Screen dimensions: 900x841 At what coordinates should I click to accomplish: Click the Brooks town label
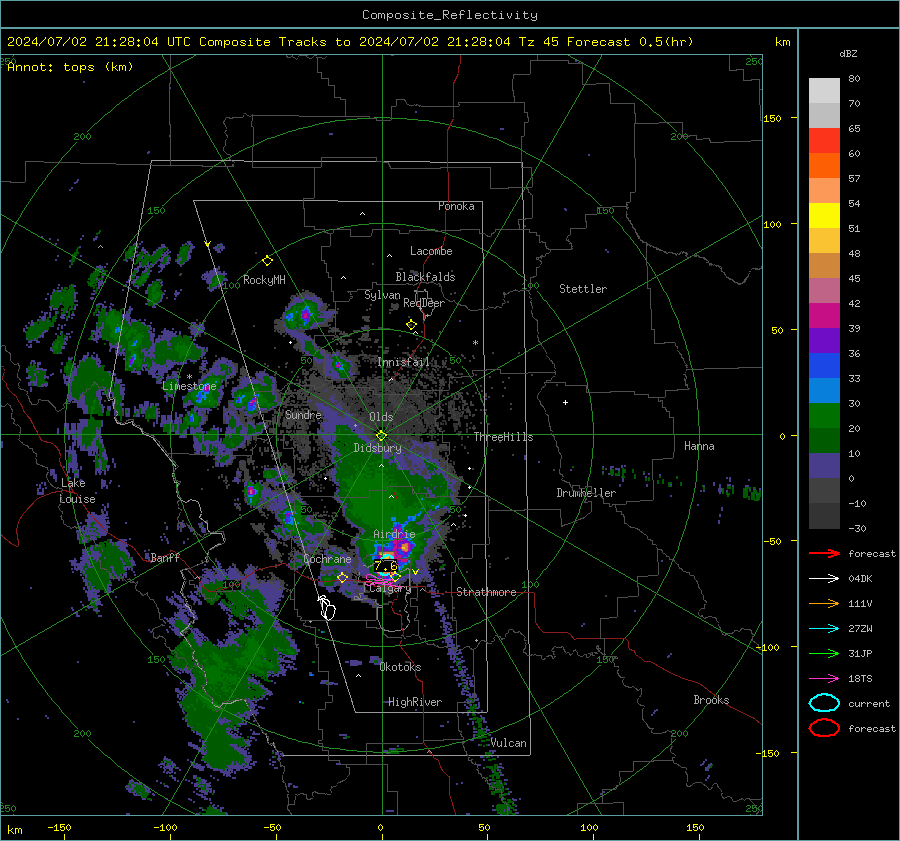(x=711, y=700)
